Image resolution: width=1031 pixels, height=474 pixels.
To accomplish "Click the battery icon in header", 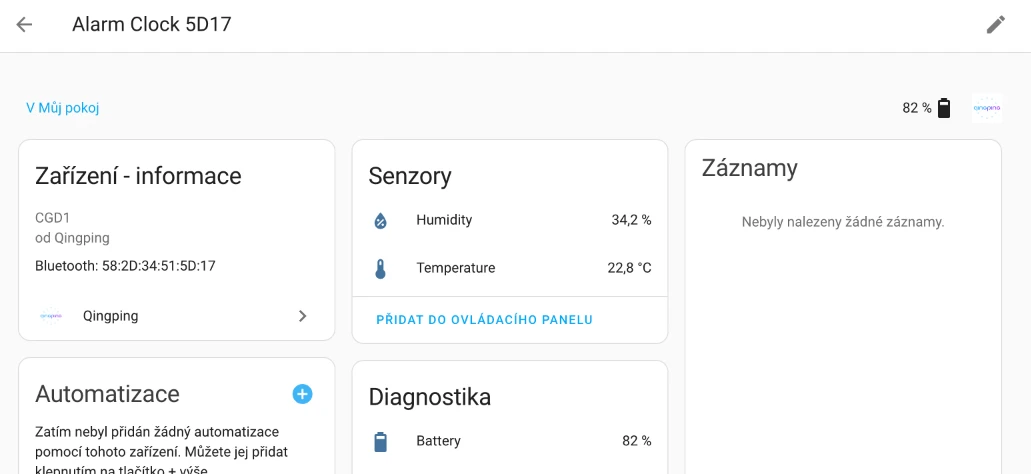I will click(x=944, y=108).
